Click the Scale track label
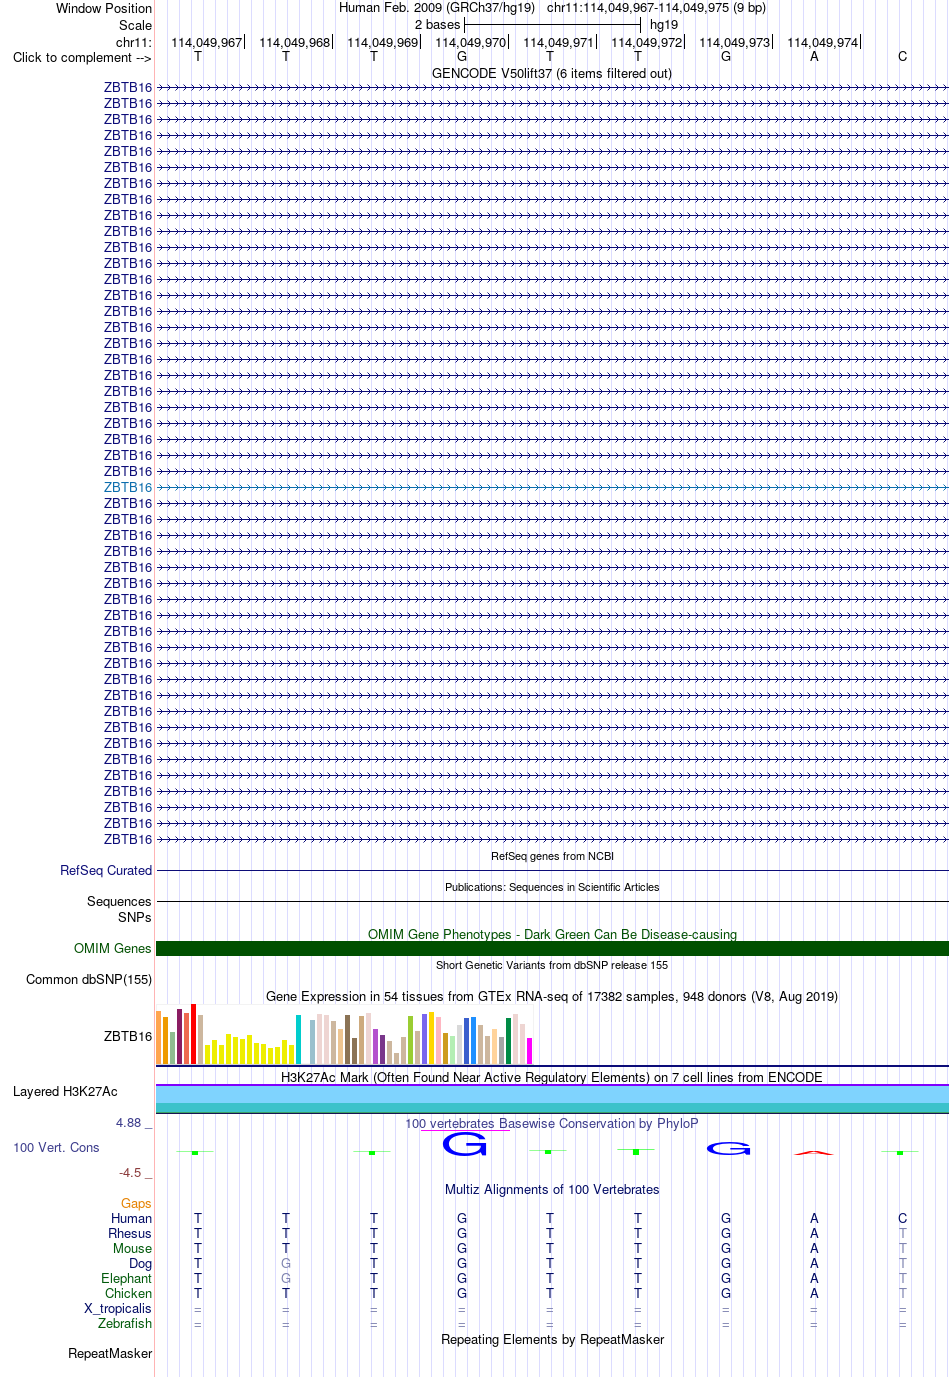The image size is (950, 1377). click(x=136, y=25)
